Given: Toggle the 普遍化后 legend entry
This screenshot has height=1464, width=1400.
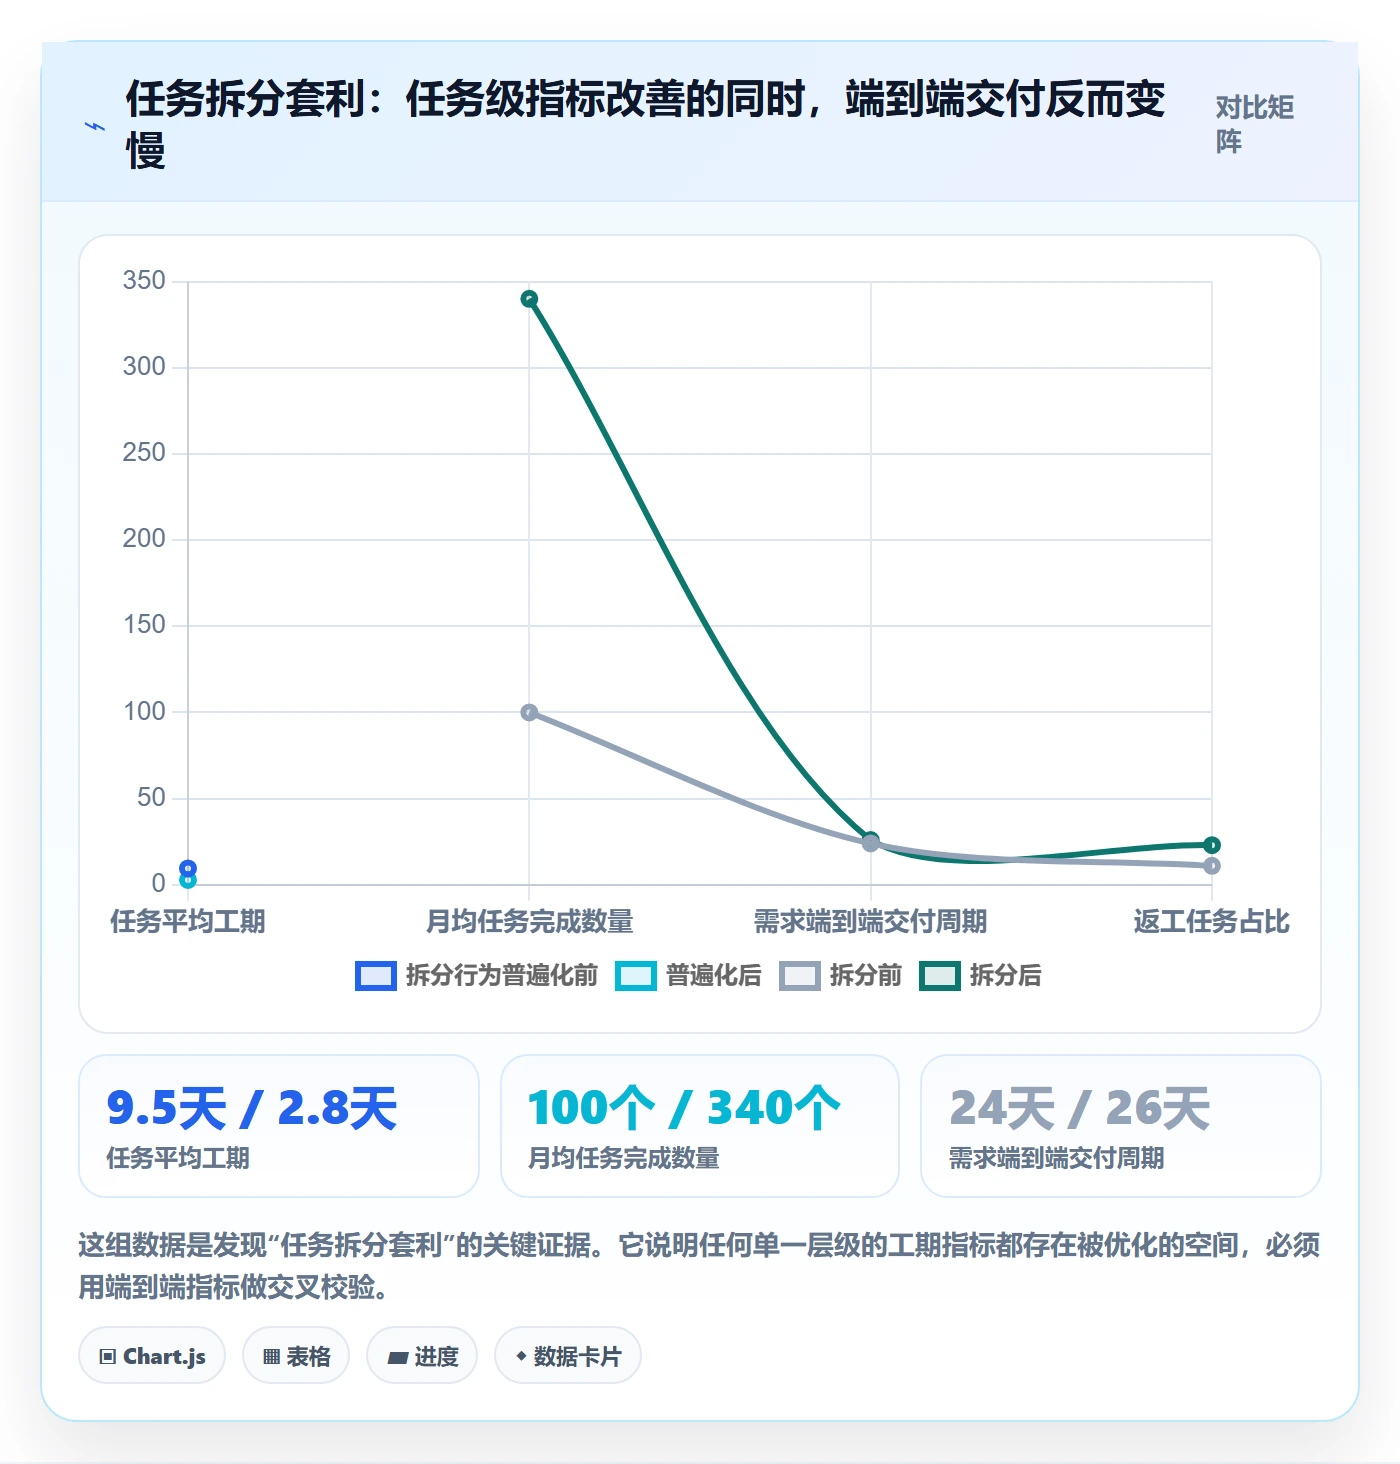Looking at the screenshot, I should [689, 975].
